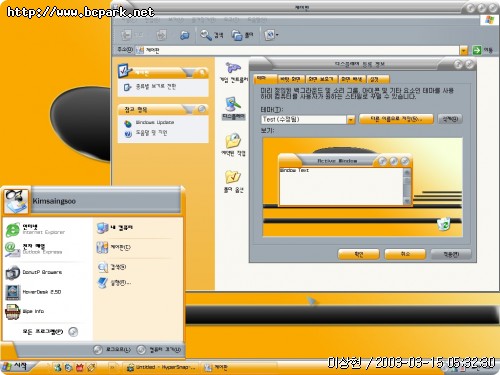
Task: Switch to the Desktop tab in display properties
Action: 290,79
